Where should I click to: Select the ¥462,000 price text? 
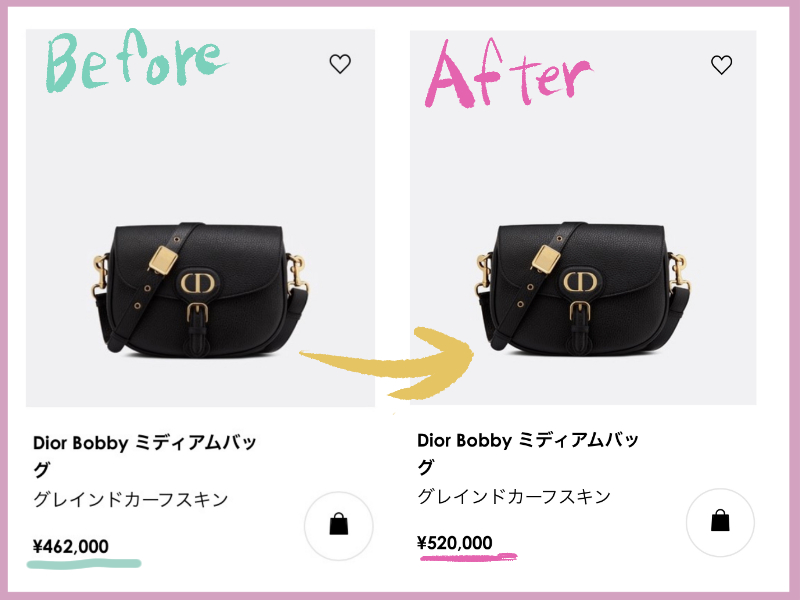[x=70, y=546]
